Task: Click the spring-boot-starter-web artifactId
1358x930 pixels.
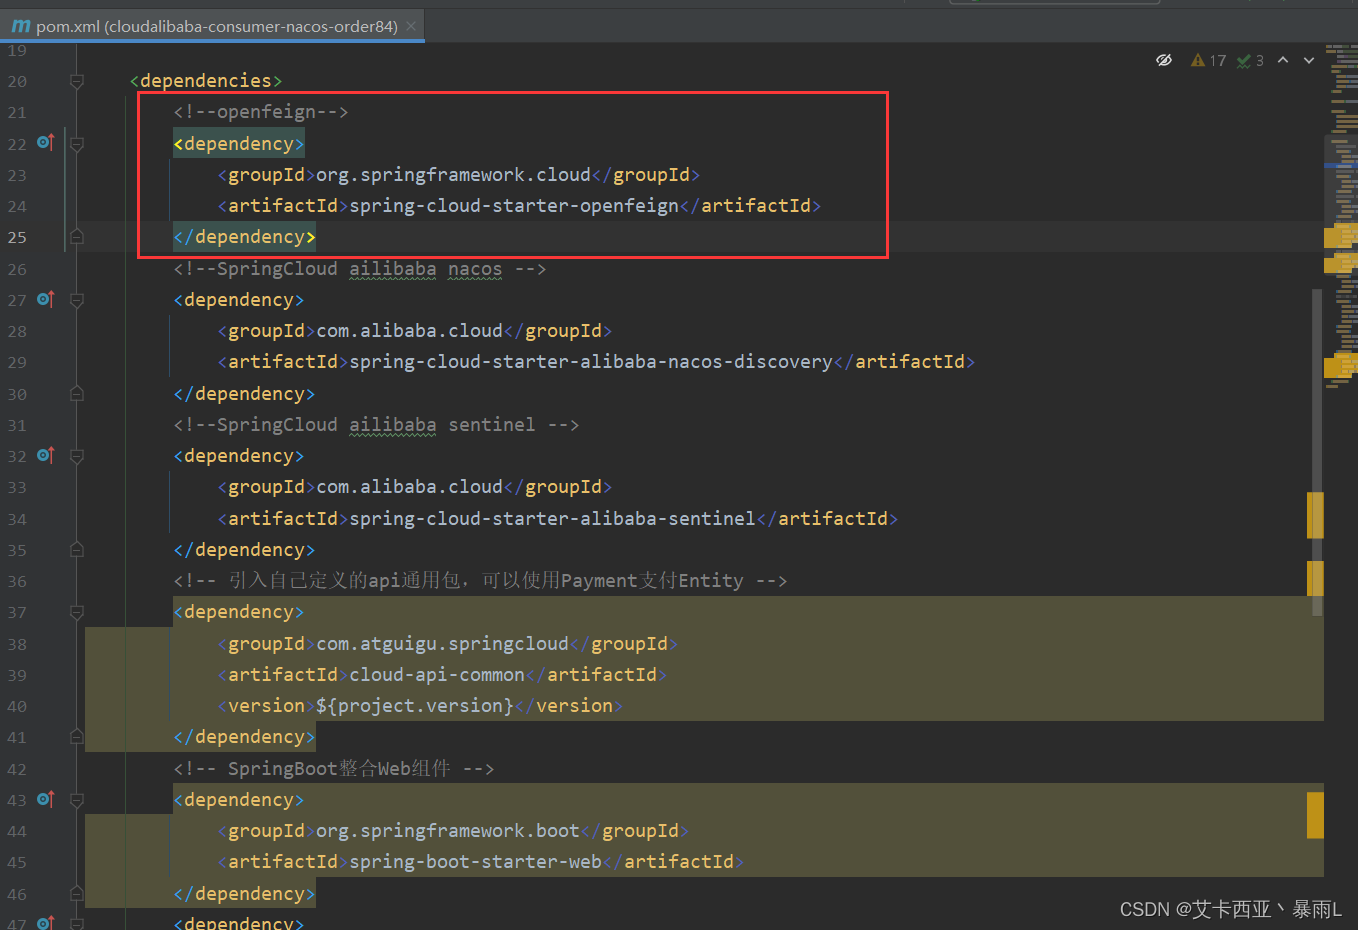Action: (475, 862)
